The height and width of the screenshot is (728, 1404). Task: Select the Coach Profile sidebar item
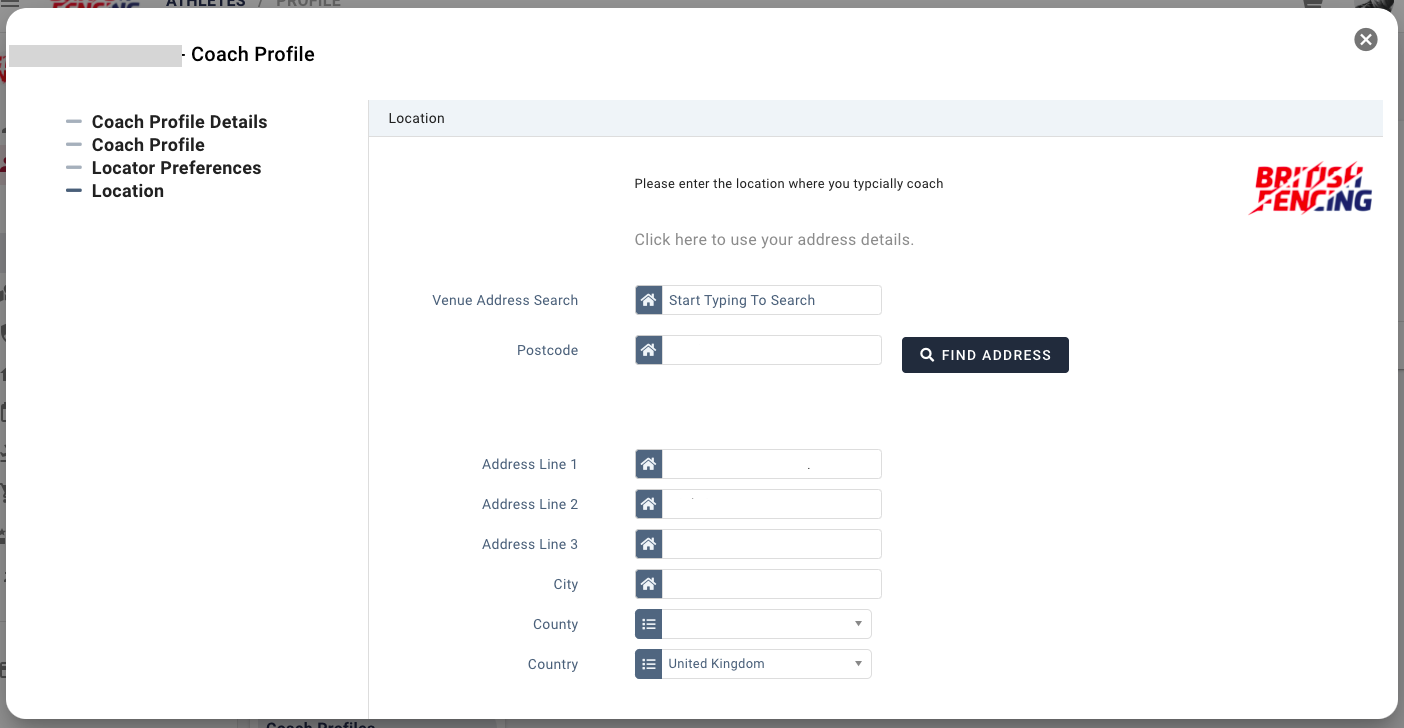148,145
